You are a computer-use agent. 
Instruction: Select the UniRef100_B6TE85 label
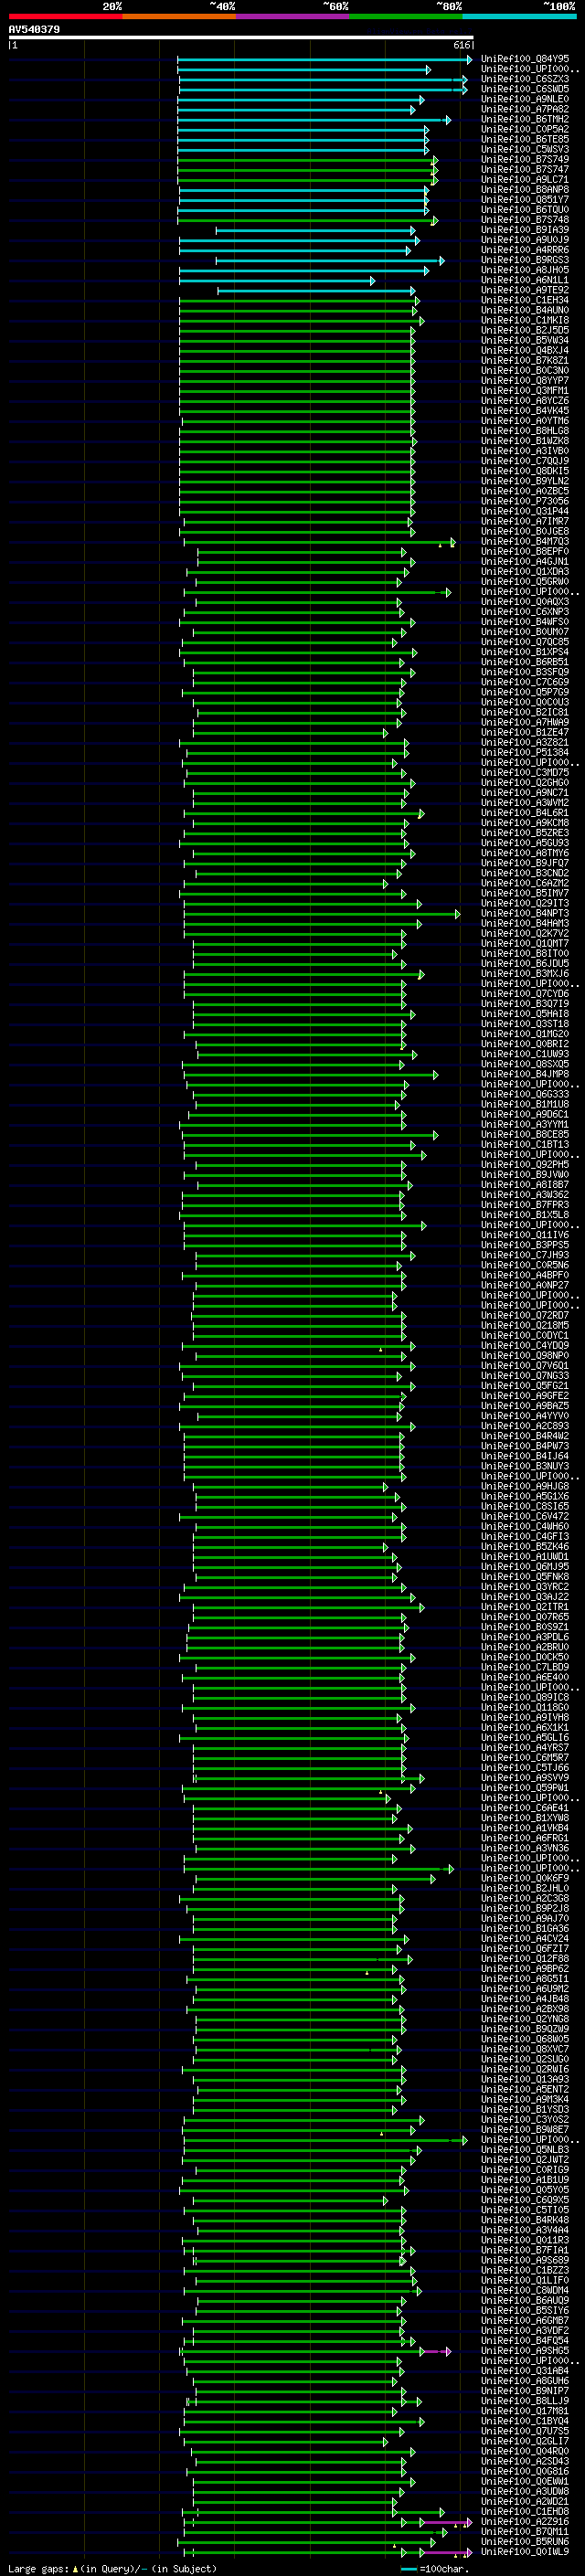tap(525, 139)
